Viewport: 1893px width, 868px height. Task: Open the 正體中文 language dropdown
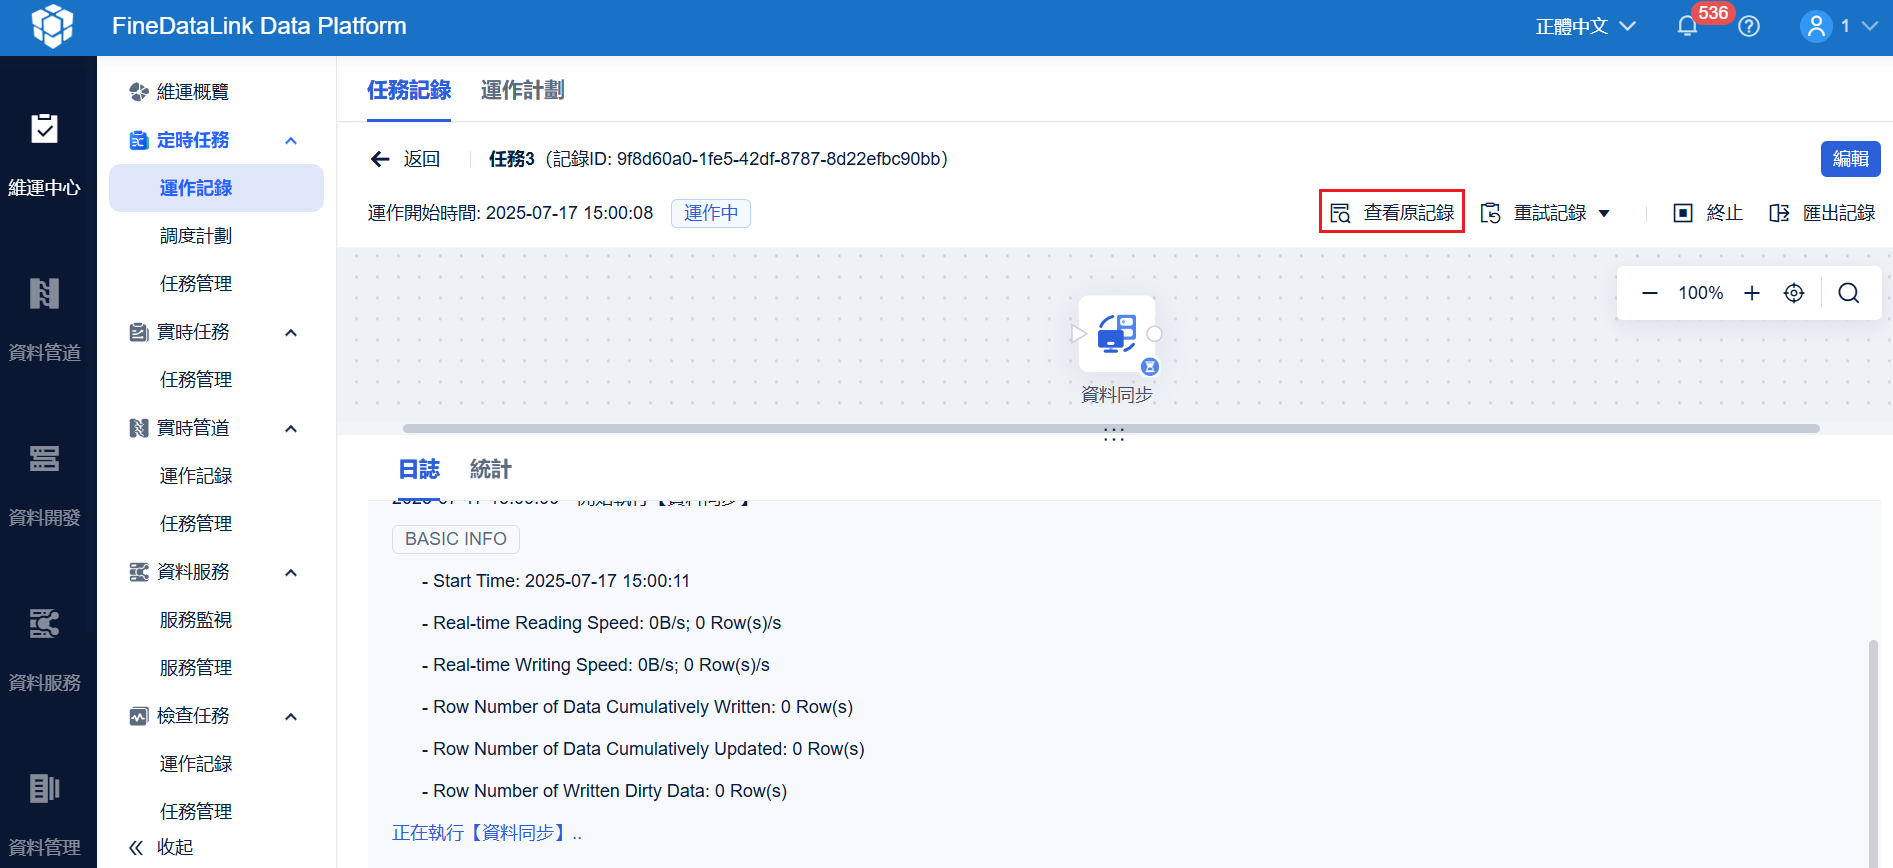(1585, 26)
